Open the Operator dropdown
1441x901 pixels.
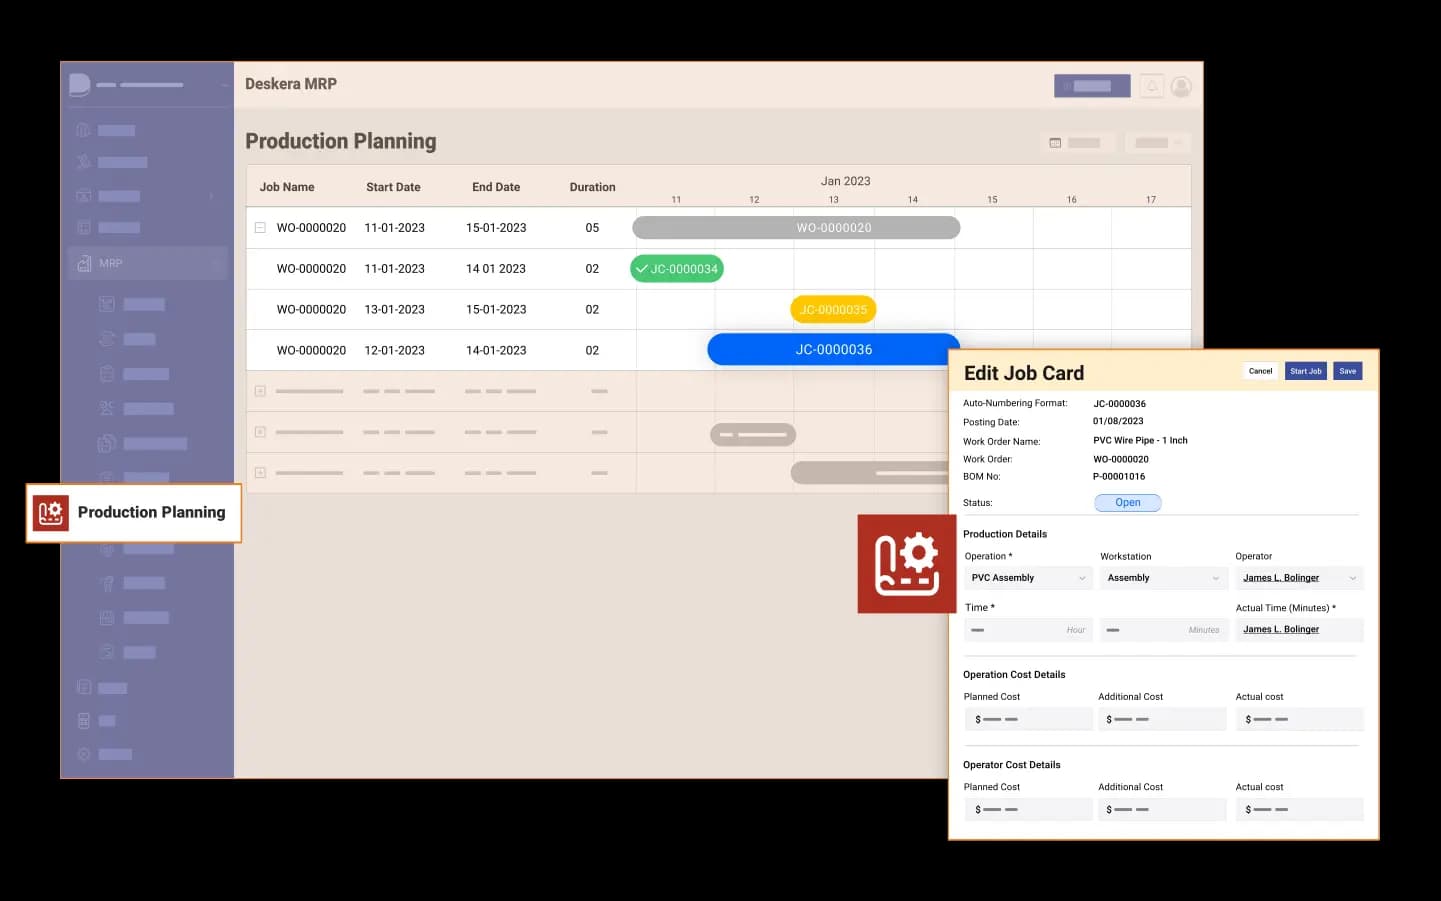1298,578
